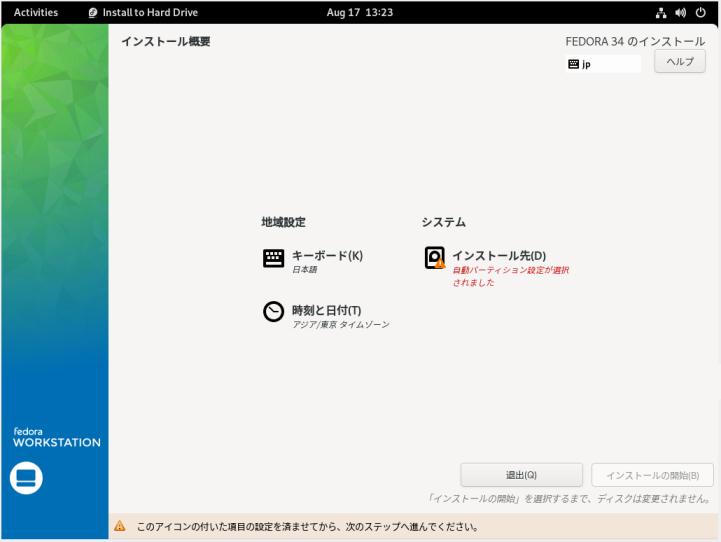This screenshot has height=542, width=721.
Task: Click the 終了(Q) quit button
Action: 521,475
